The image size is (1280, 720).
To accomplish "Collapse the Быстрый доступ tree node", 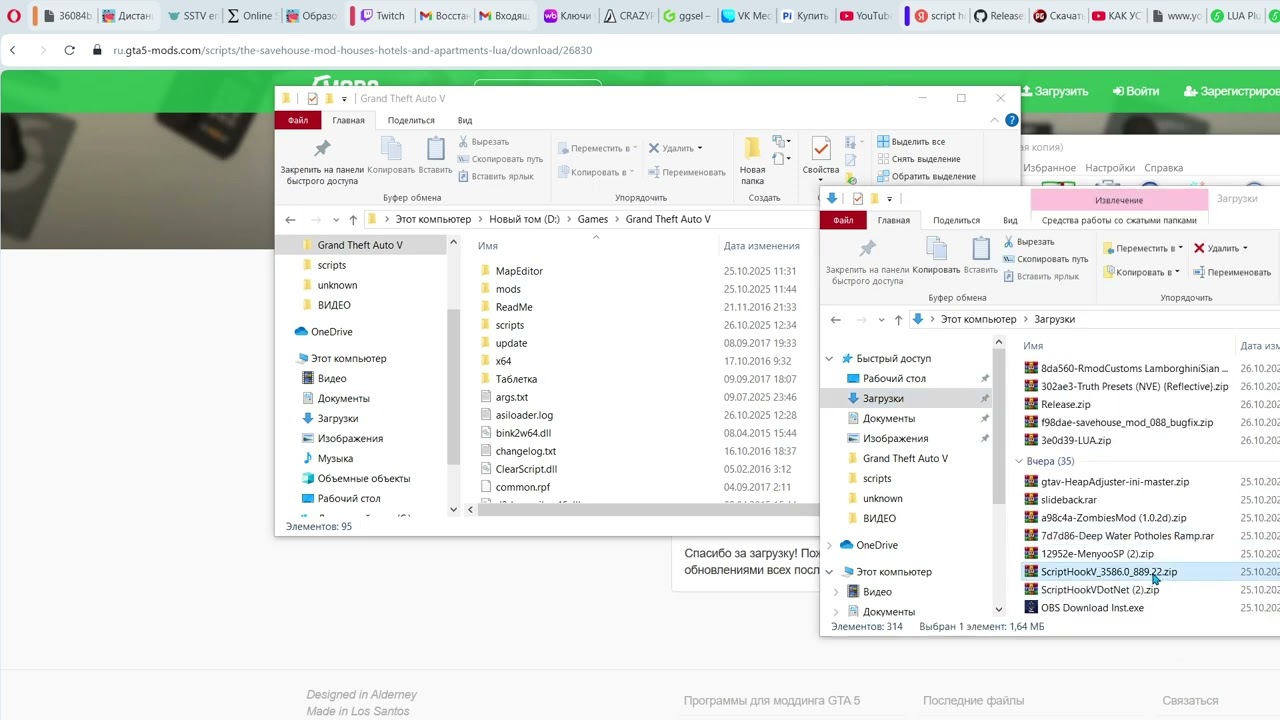I will click(x=829, y=359).
